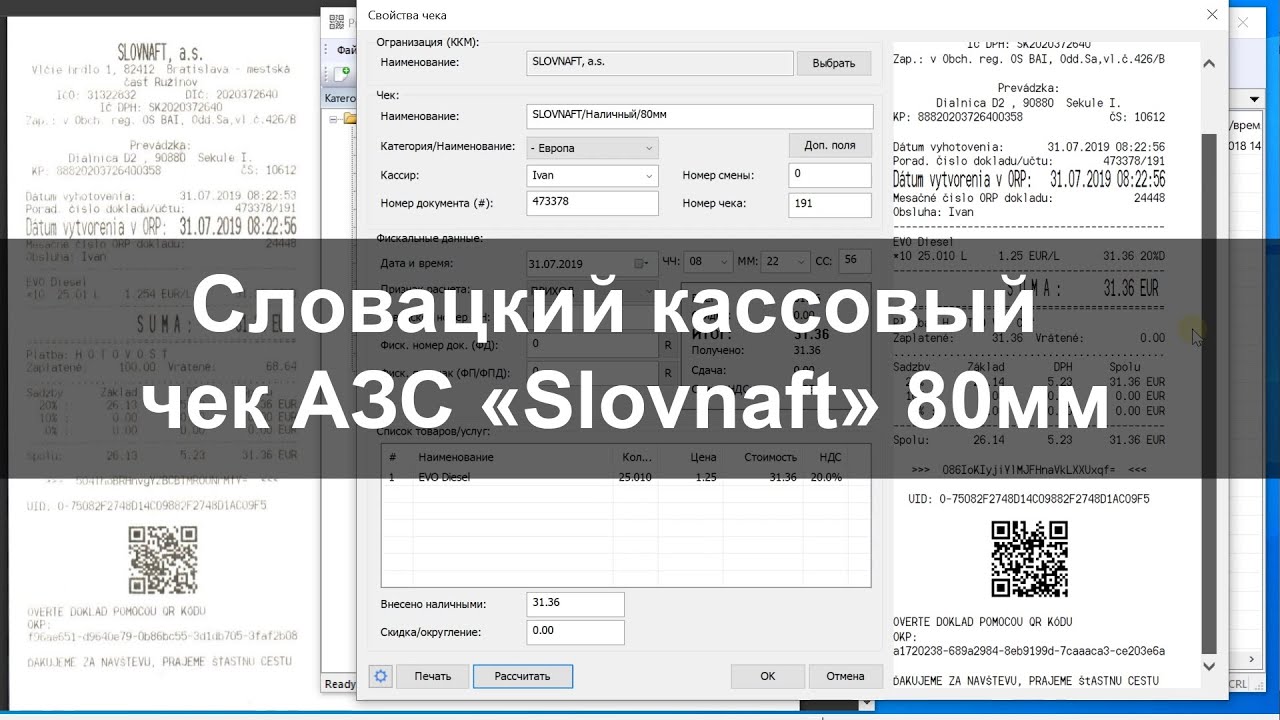The width and height of the screenshot is (1280, 720).
Task: Select the EVO Diesel row in items list
Action: click(626, 478)
